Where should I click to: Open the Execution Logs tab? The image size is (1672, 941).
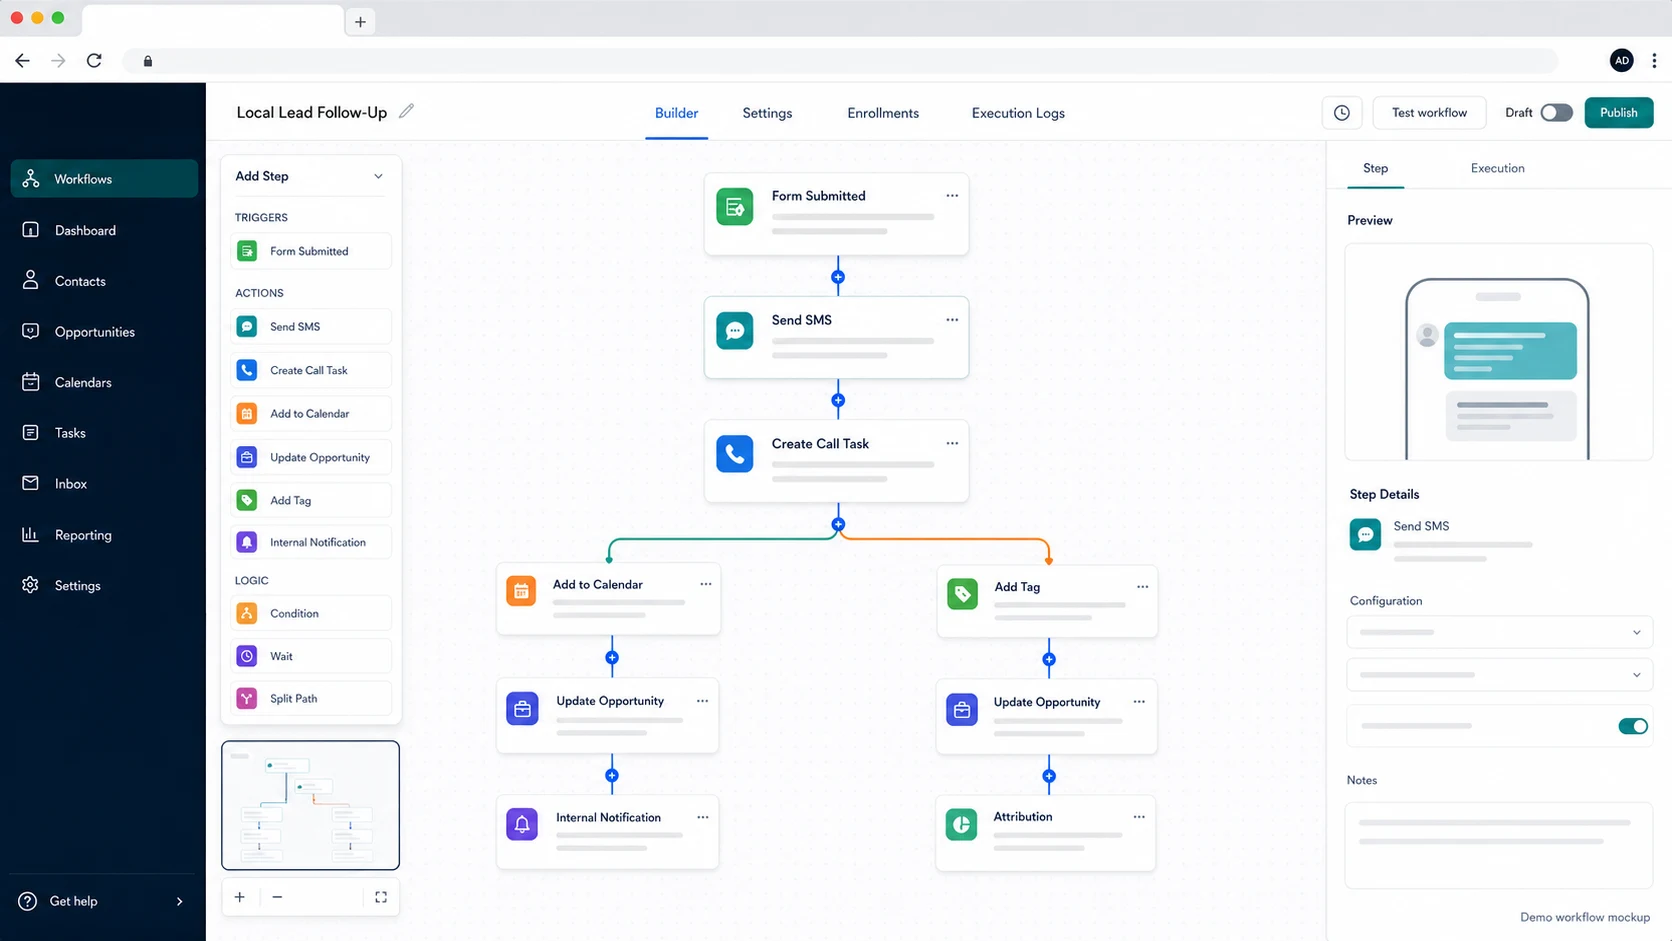1018,113
